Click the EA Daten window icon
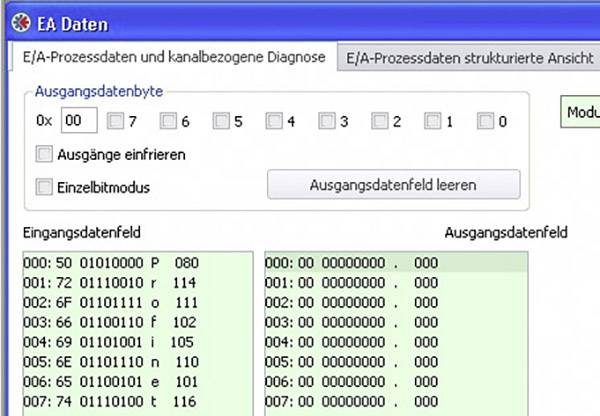The image size is (600, 416). pyautogui.click(x=18, y=19)
